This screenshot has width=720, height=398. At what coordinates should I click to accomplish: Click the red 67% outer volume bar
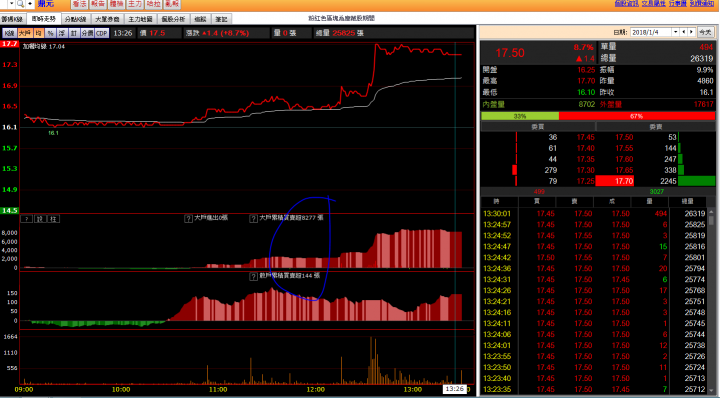point(637,116)
